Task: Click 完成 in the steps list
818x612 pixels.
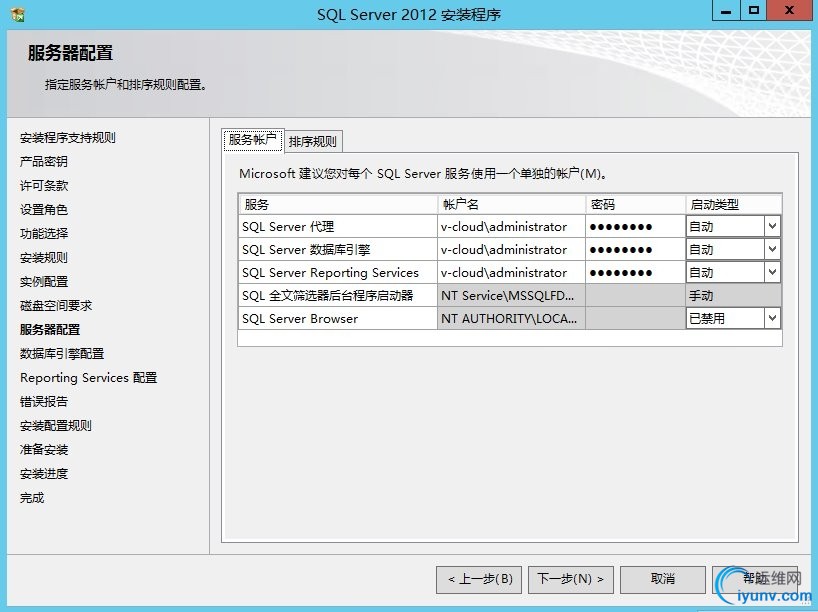Action: pyautogui.click(x=32, y=498)
